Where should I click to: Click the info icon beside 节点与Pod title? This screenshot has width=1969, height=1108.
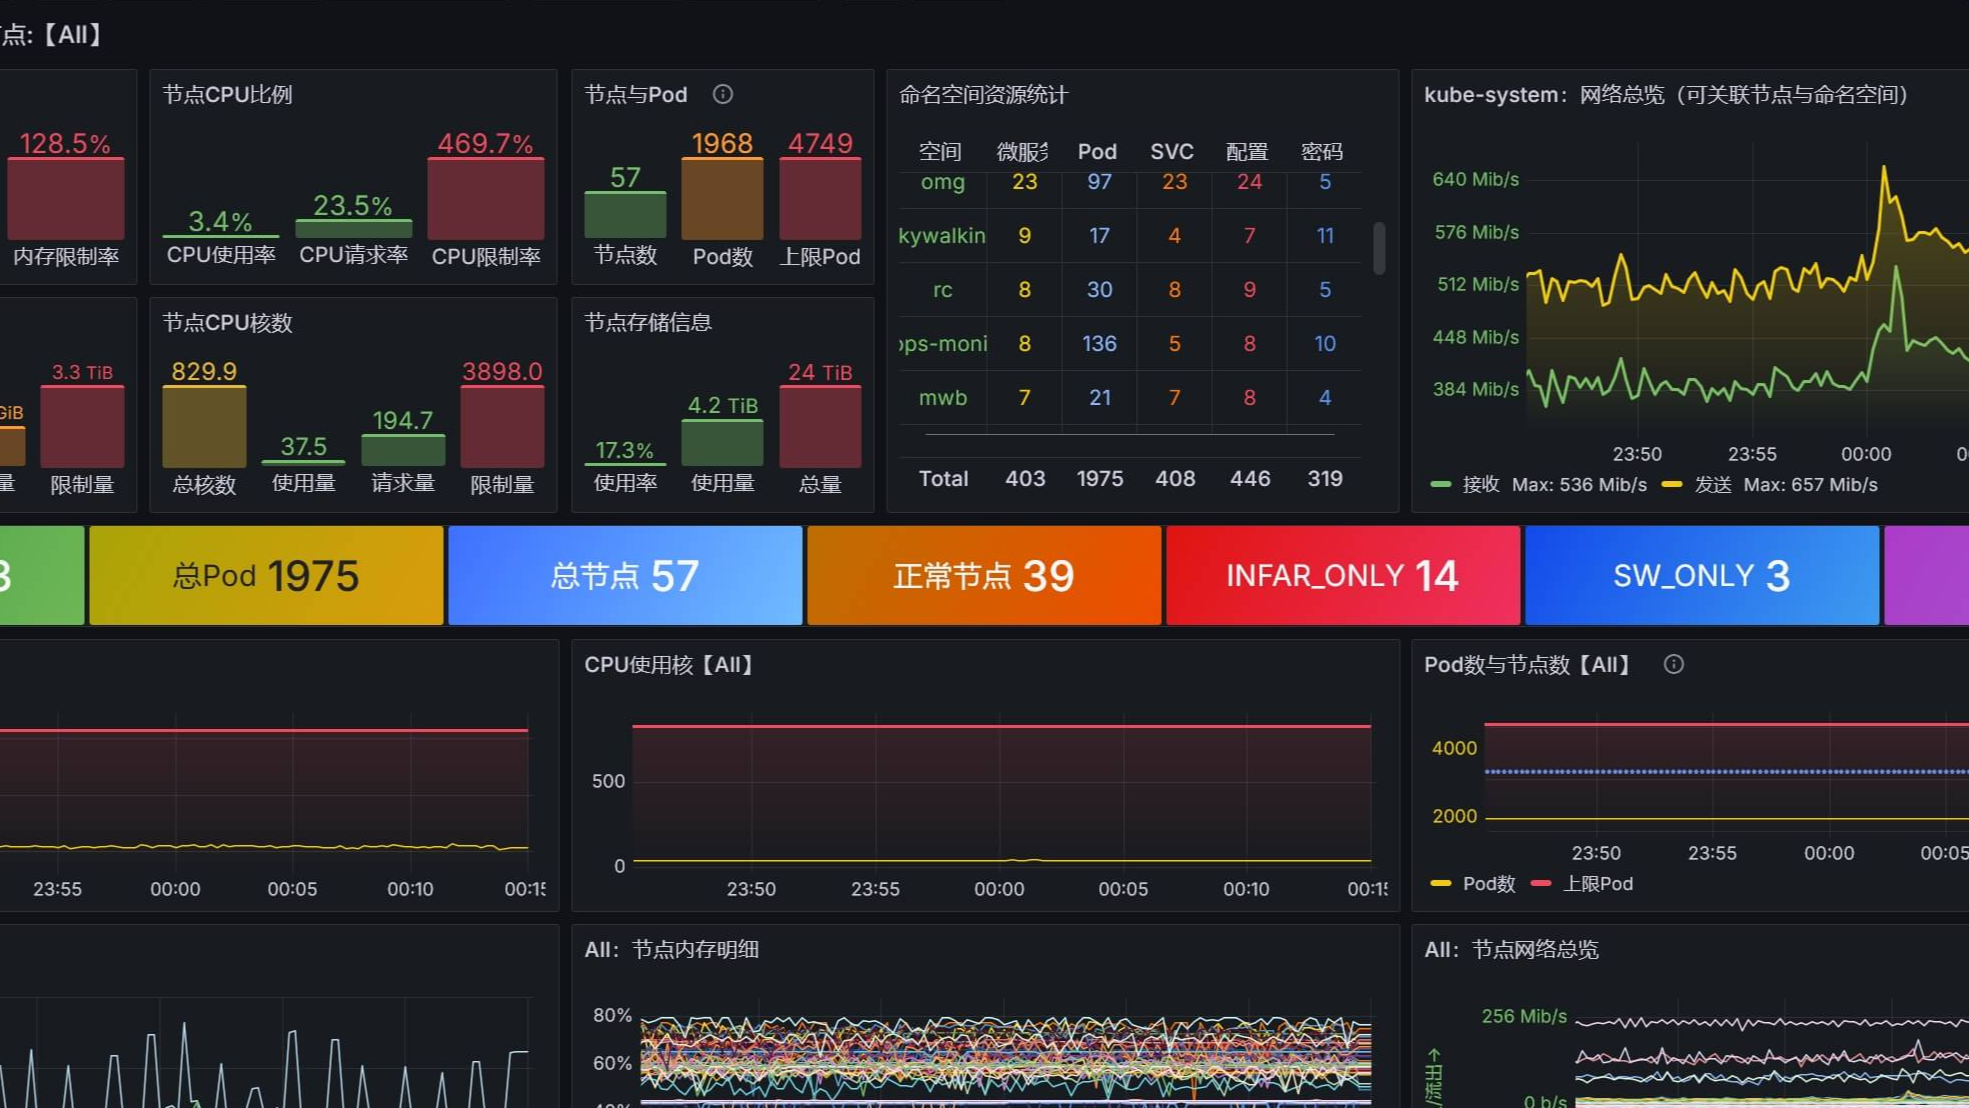722,94
